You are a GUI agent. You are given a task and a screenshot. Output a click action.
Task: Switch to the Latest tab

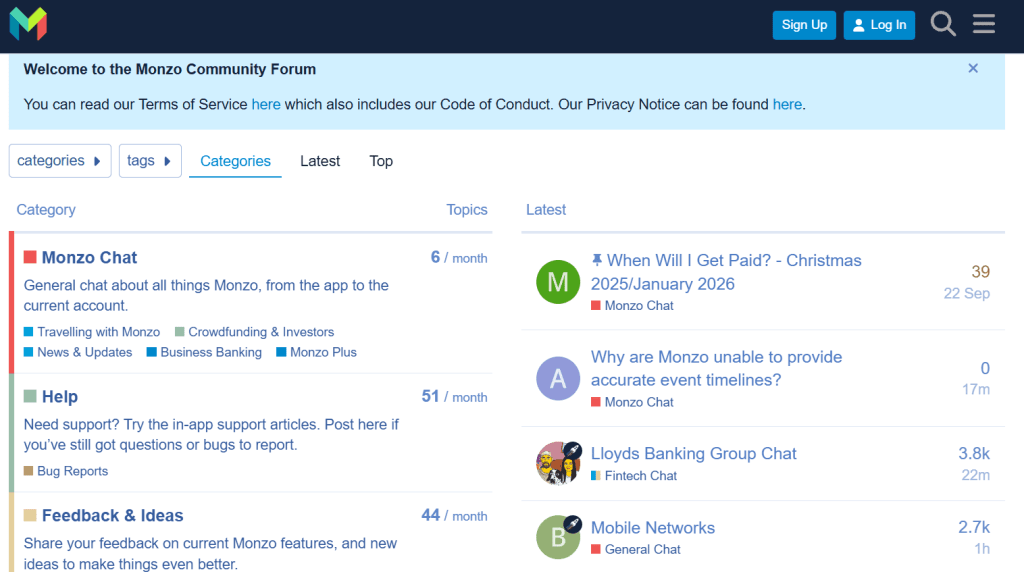click(x=320, y=161)
